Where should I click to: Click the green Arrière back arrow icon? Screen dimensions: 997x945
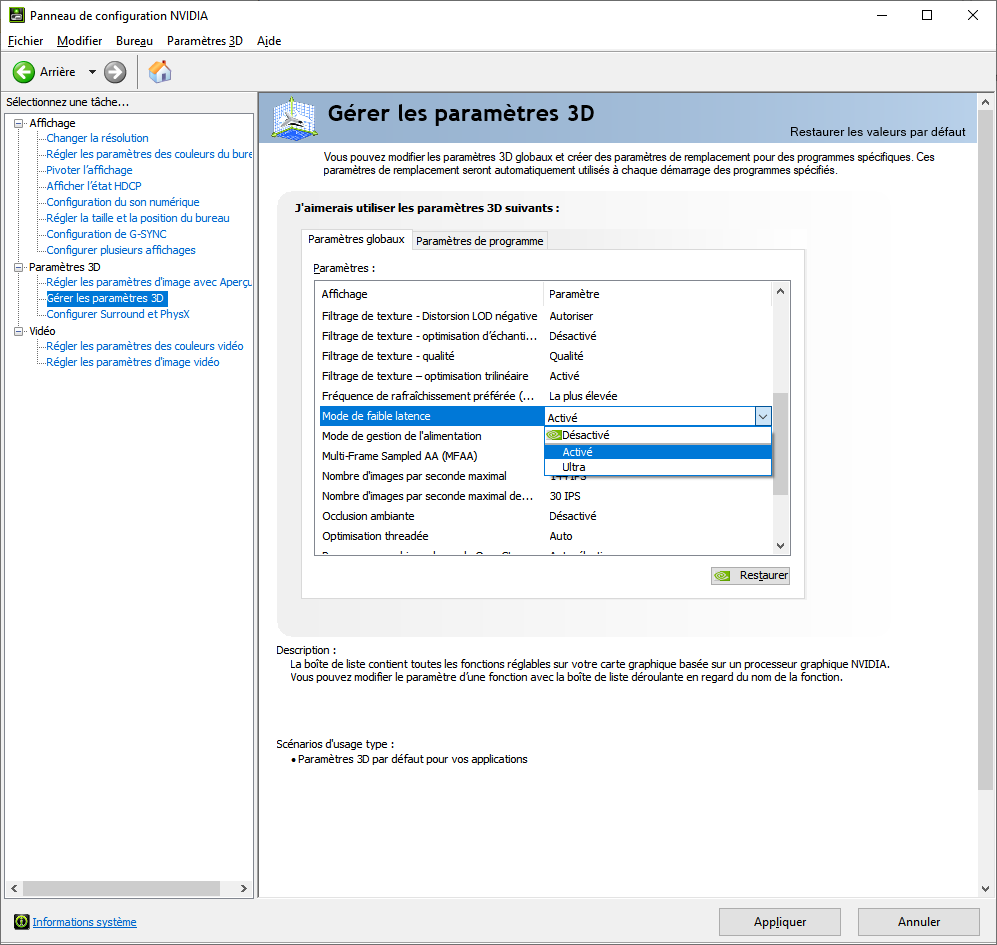pyautogui.click(x=24, y=72)
